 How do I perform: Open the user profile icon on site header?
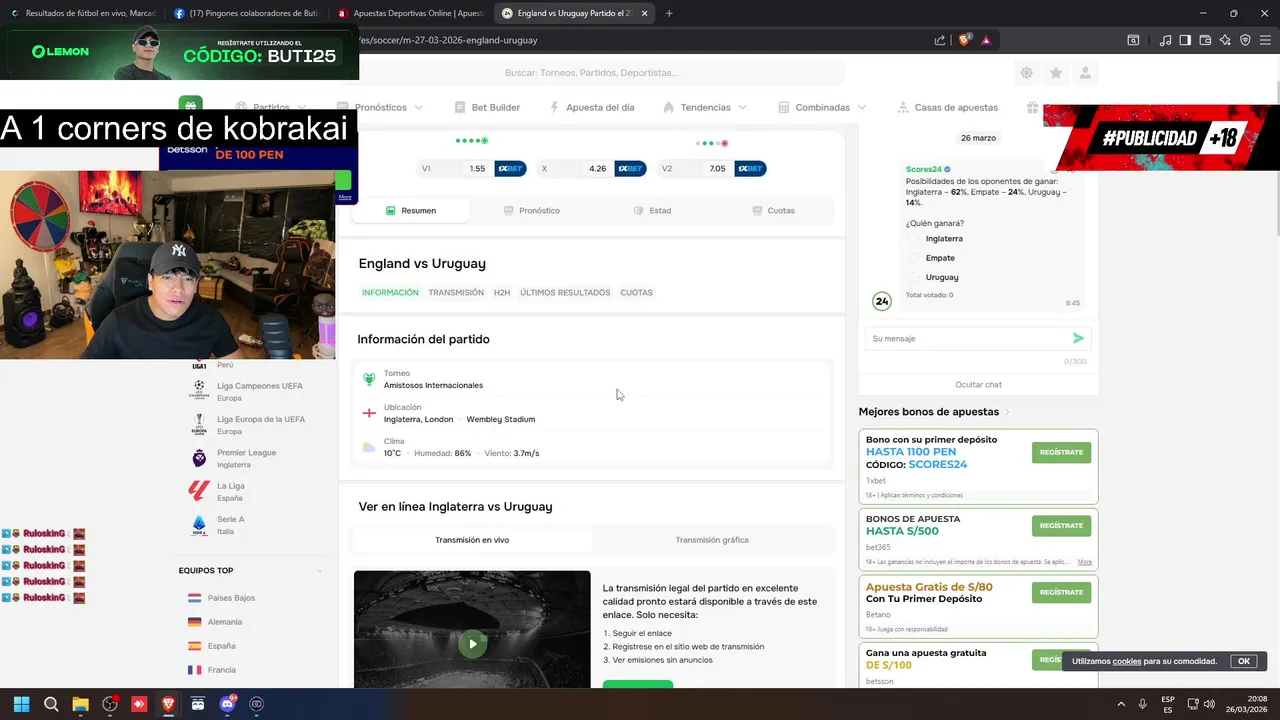click(1085, 73)
